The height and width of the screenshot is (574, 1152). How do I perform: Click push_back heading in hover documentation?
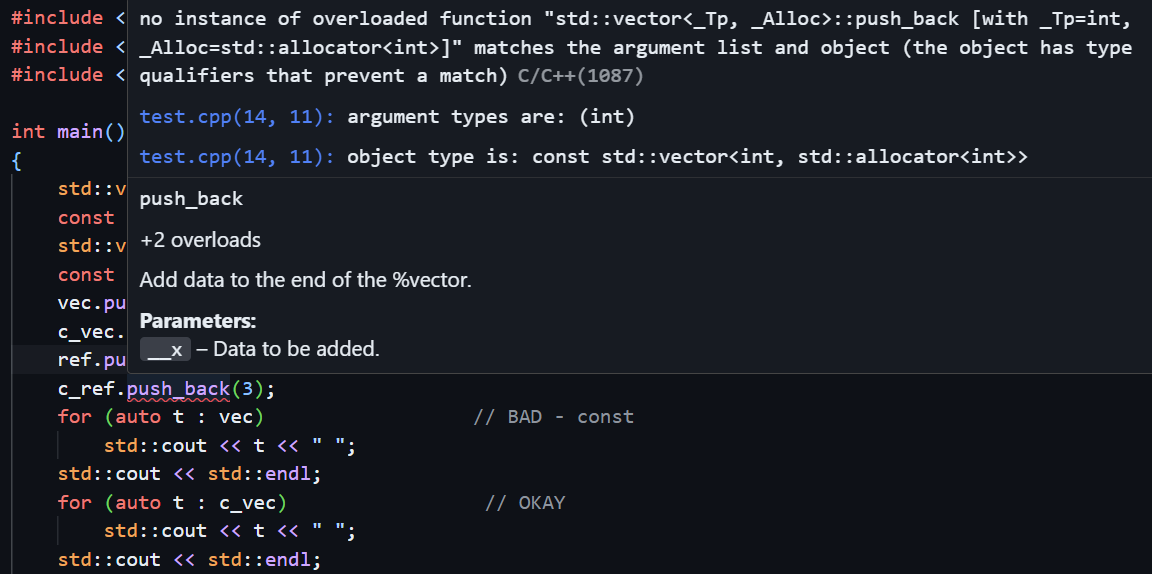click(x=191, y=199)
